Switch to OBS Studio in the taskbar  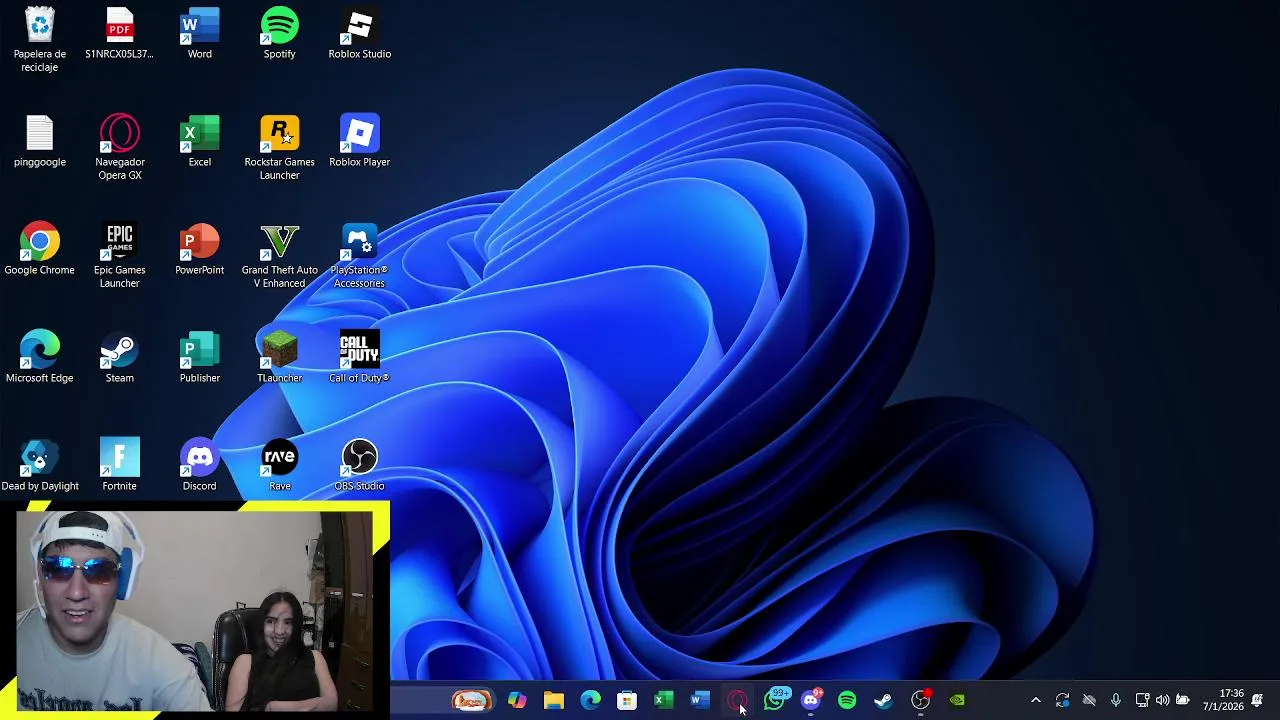921,700
